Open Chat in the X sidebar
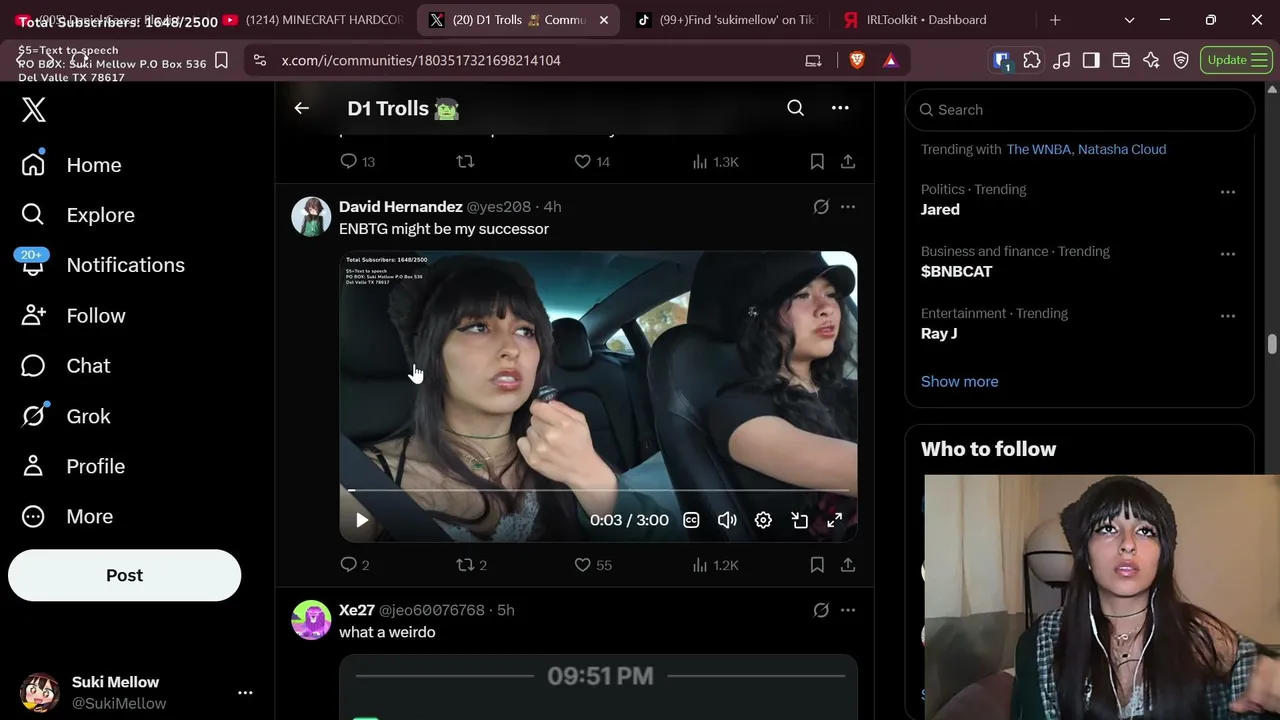The height and width of the screenshot is (720, 1280). tap(66, 366)
